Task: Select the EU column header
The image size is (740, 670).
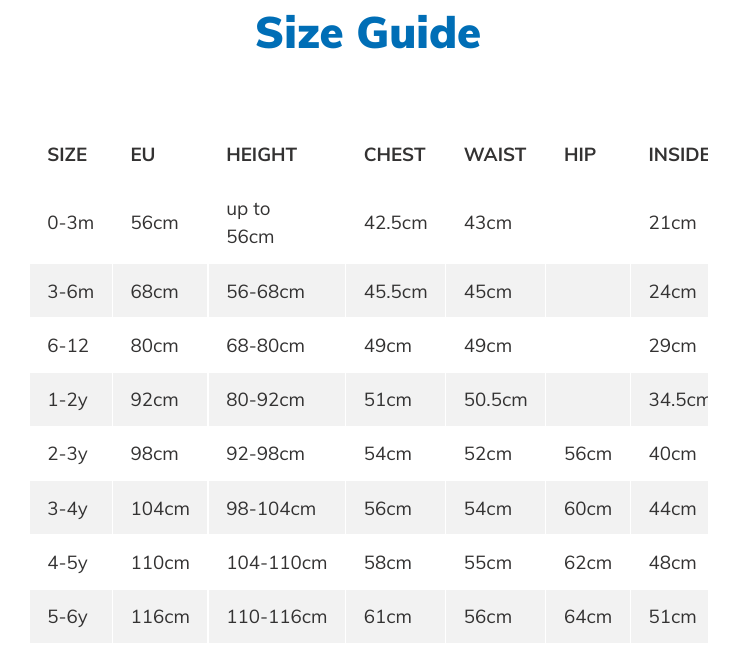Action: point(143,155)
